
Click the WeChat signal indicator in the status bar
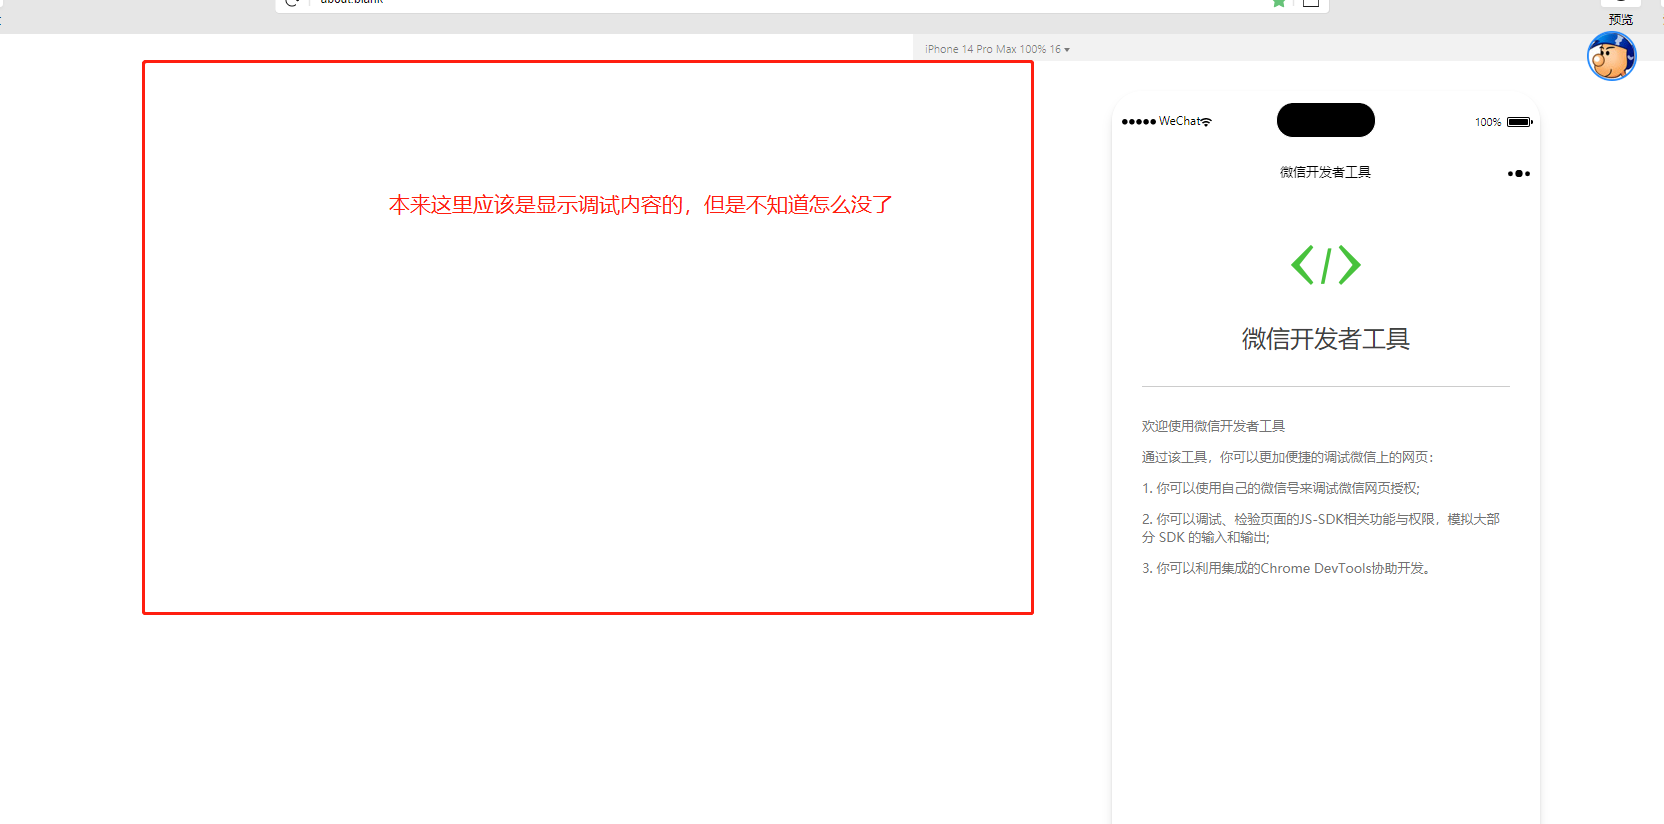pyautogui.click(x=1166, y=121)
